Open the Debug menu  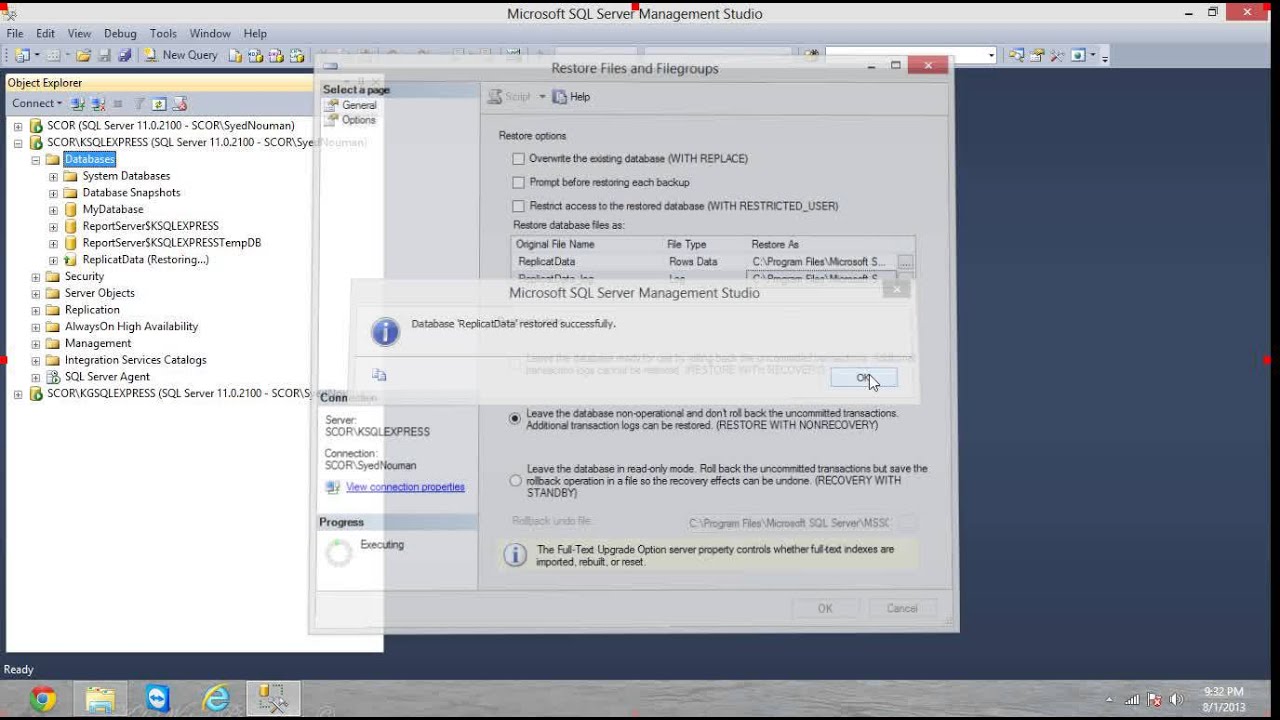120,34
